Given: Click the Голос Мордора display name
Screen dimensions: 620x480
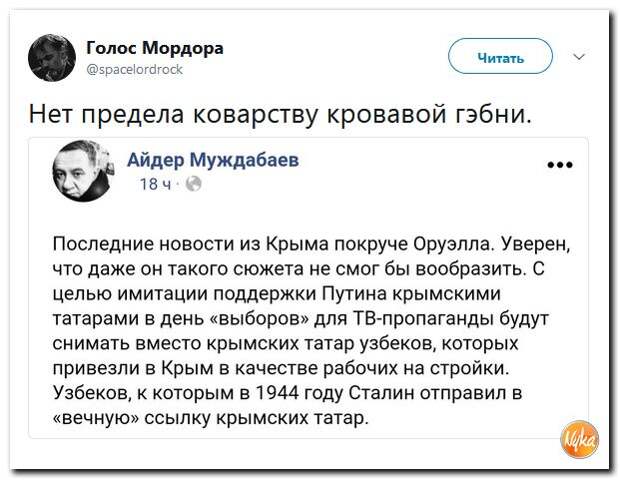Looking at the screenshot, I should click(x=155, y=49).
